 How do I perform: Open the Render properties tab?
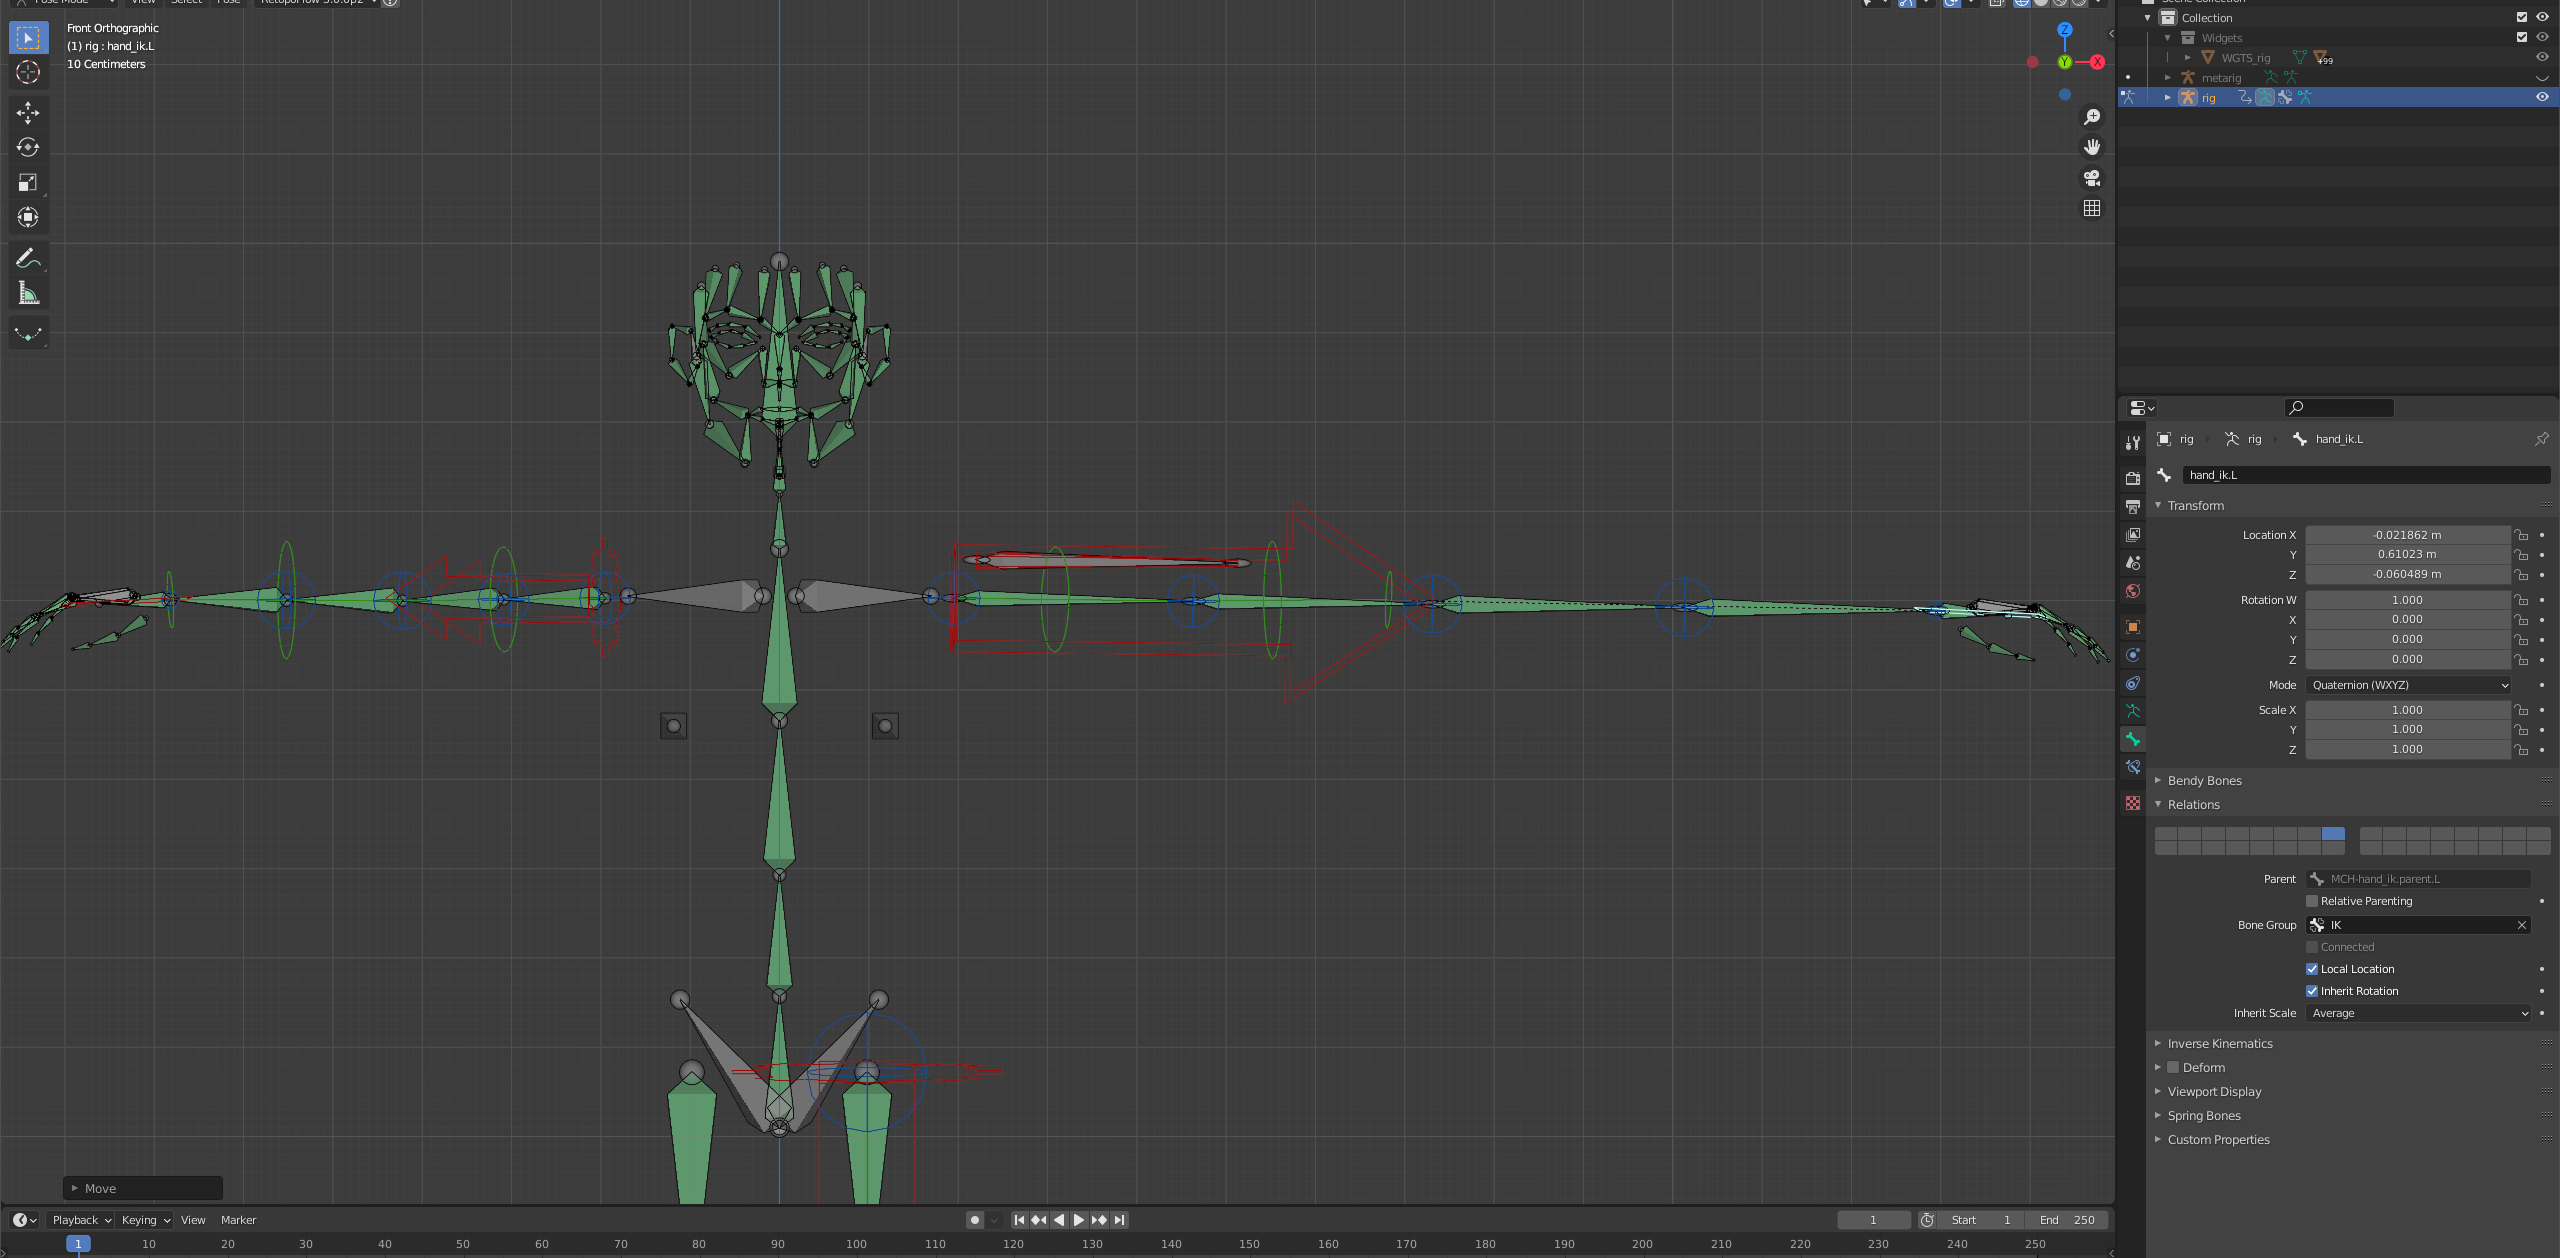click(2133, 478)
